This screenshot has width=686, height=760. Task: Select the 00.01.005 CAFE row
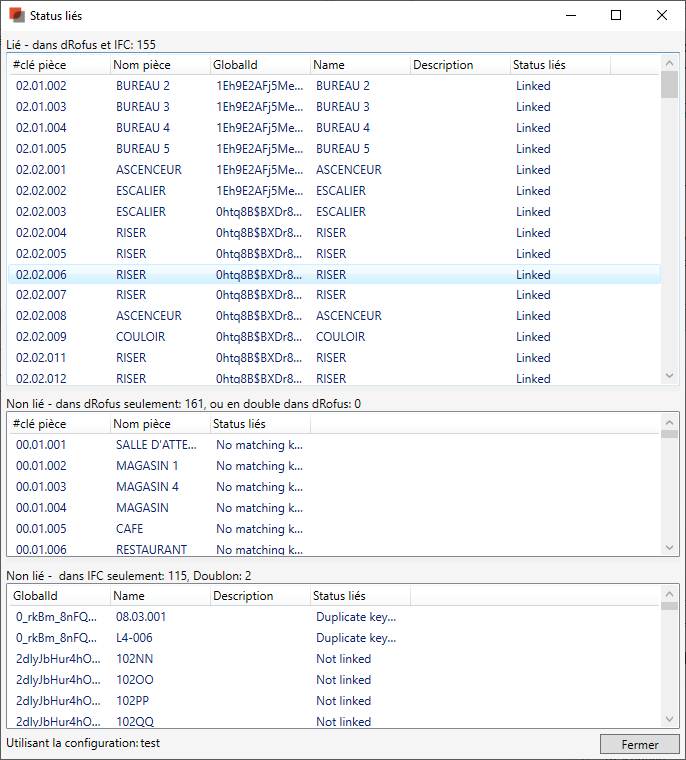(160, 529)
